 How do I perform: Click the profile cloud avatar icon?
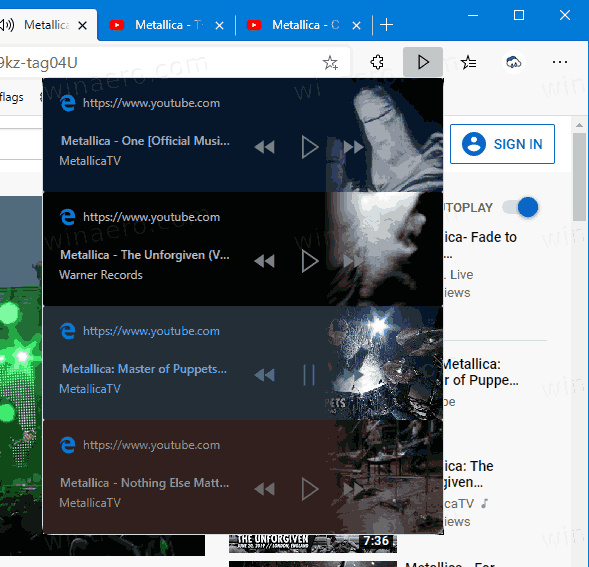coord(513,62)
